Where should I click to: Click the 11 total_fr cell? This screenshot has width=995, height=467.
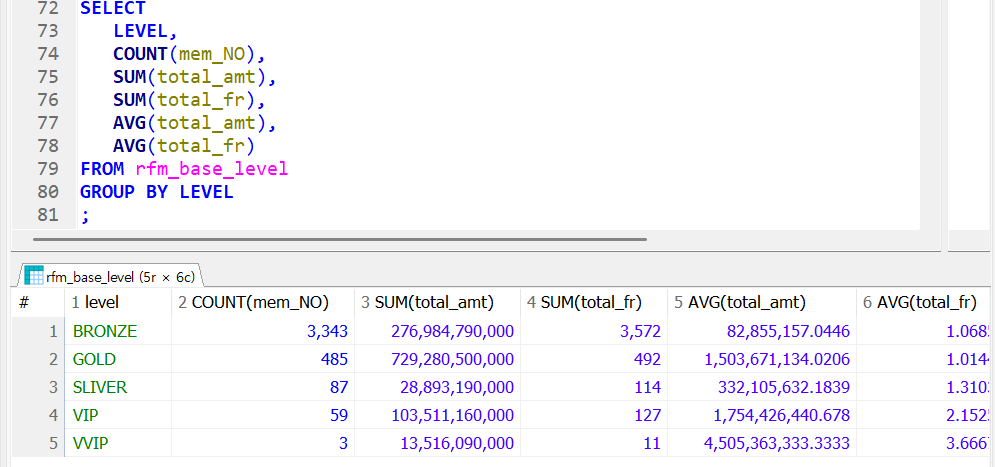coord(594,443)
